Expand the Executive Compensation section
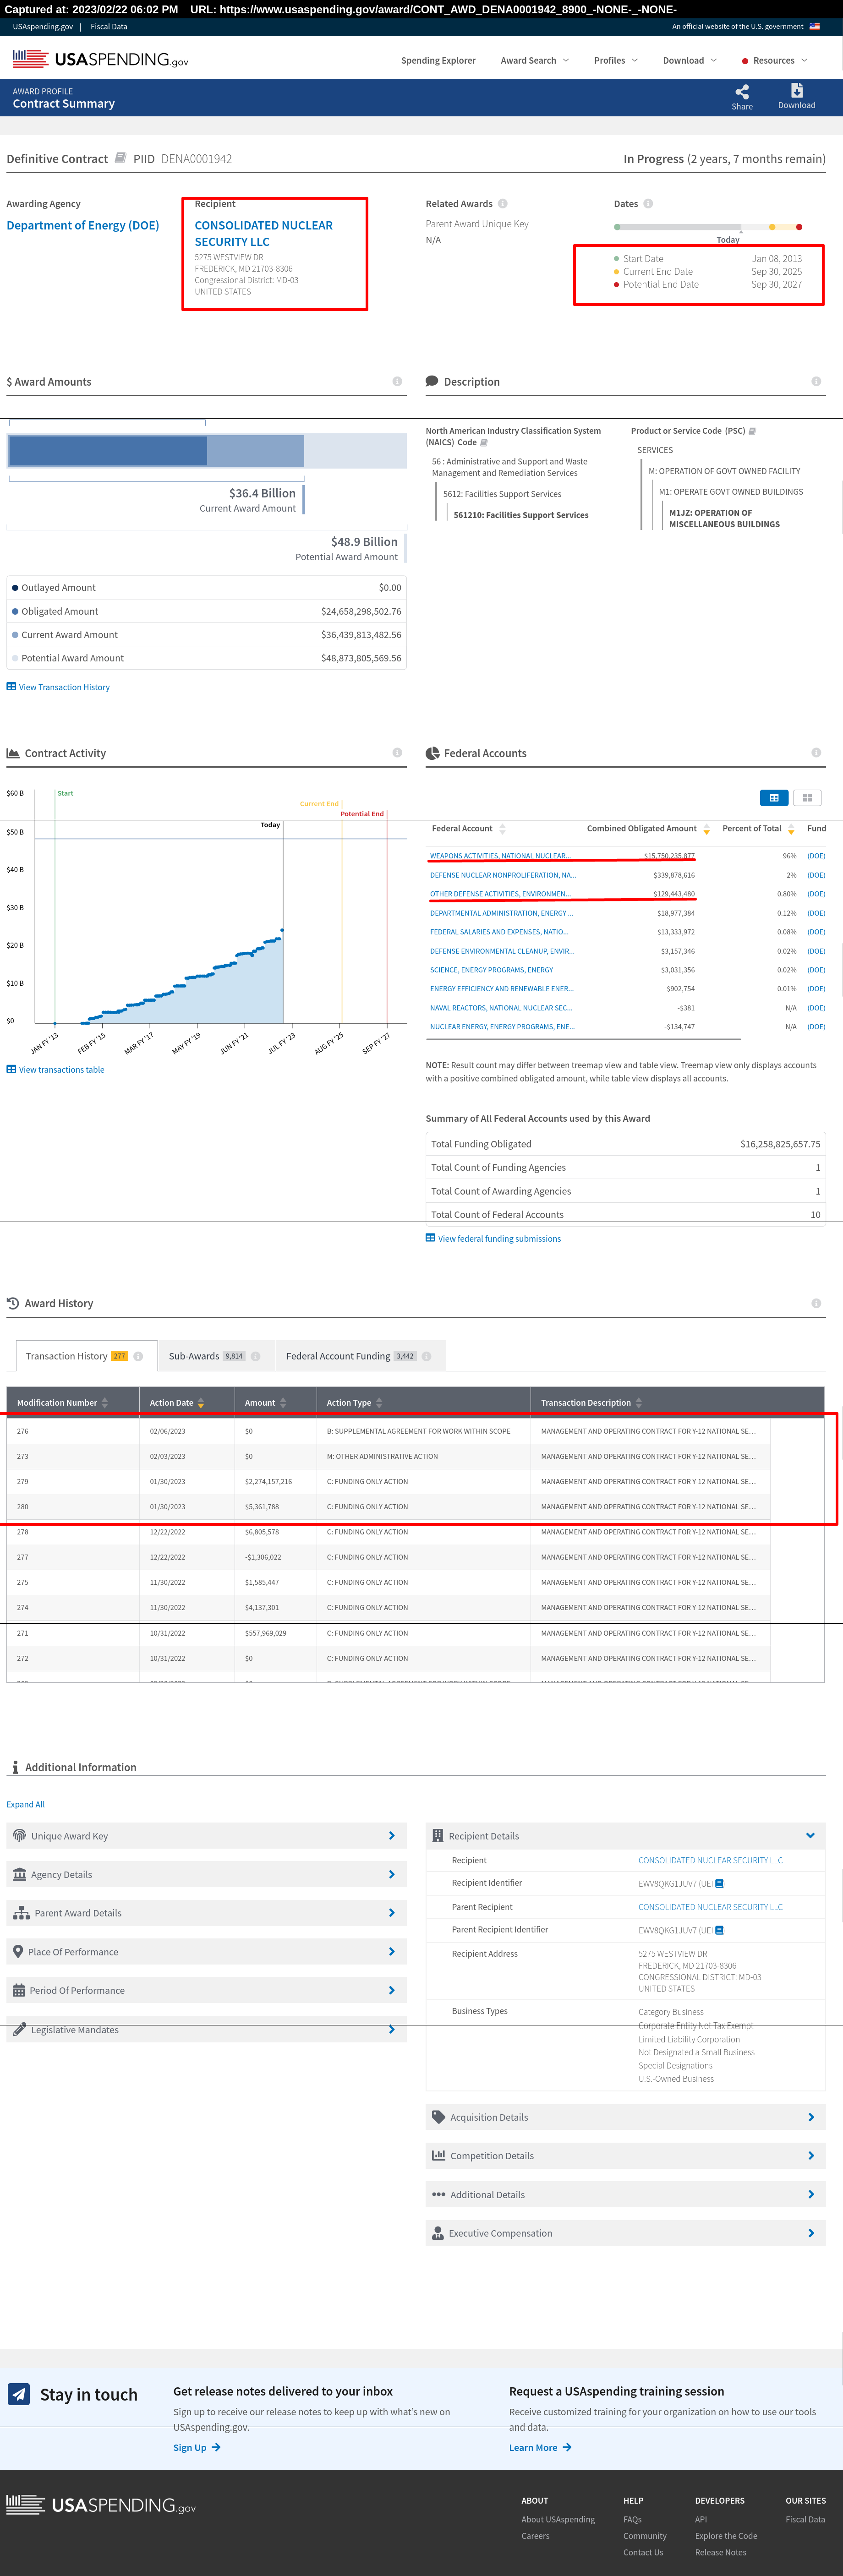The width and height of the screenshot is (843, 2576). click(625, 2233)
